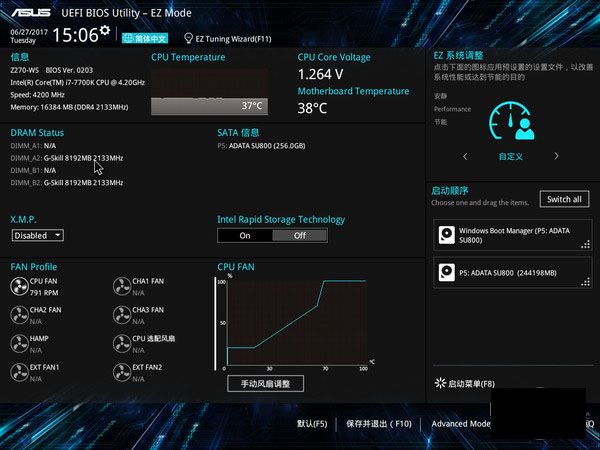
Task: Click 手动风扇调整 manual fan tuning button
Action: point(266,383)
